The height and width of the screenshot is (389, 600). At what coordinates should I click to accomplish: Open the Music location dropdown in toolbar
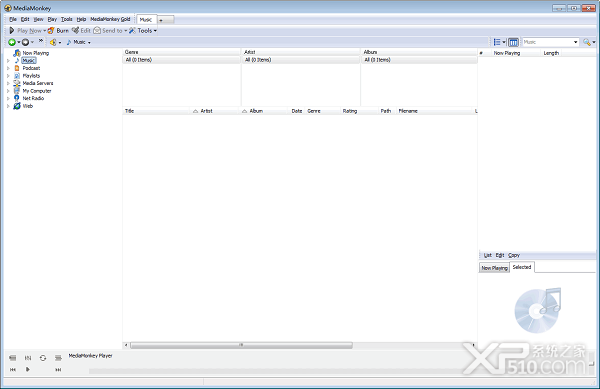(x=79, y=42)
